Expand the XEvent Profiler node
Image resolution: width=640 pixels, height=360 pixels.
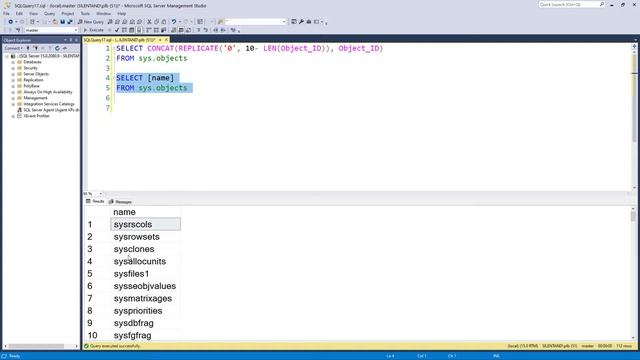coord(13,116)
